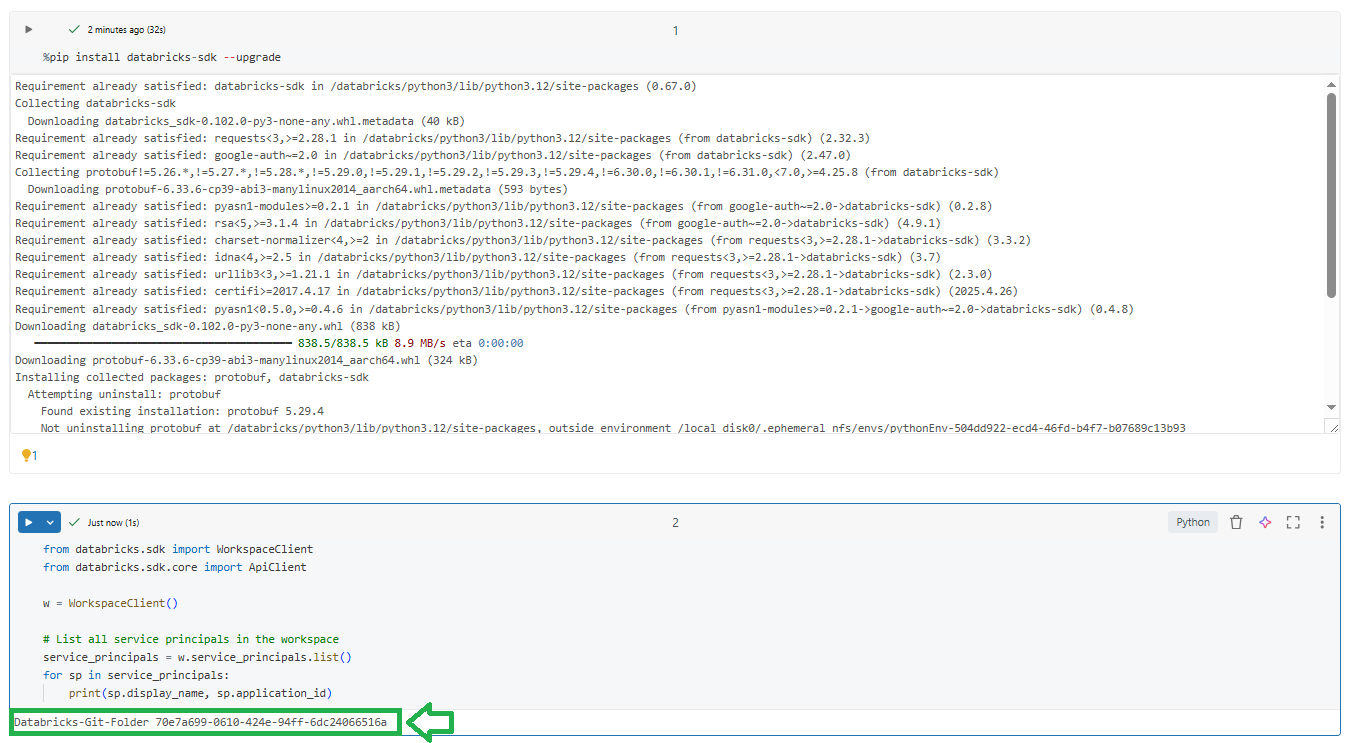Click the output scrollbar's down arrow in cell 1
Viewport: 1353px width, 743px height.
[x=1331, y=407]
